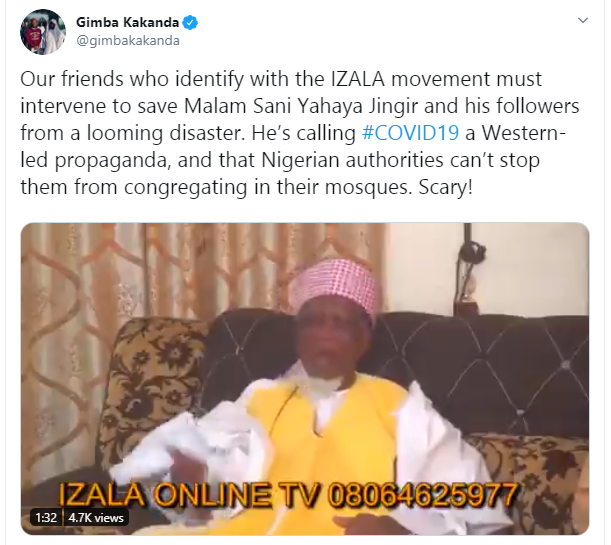Click the speaker's pink checkered cap
Viewport: 611px width, 545px height.
pos(335,283)
